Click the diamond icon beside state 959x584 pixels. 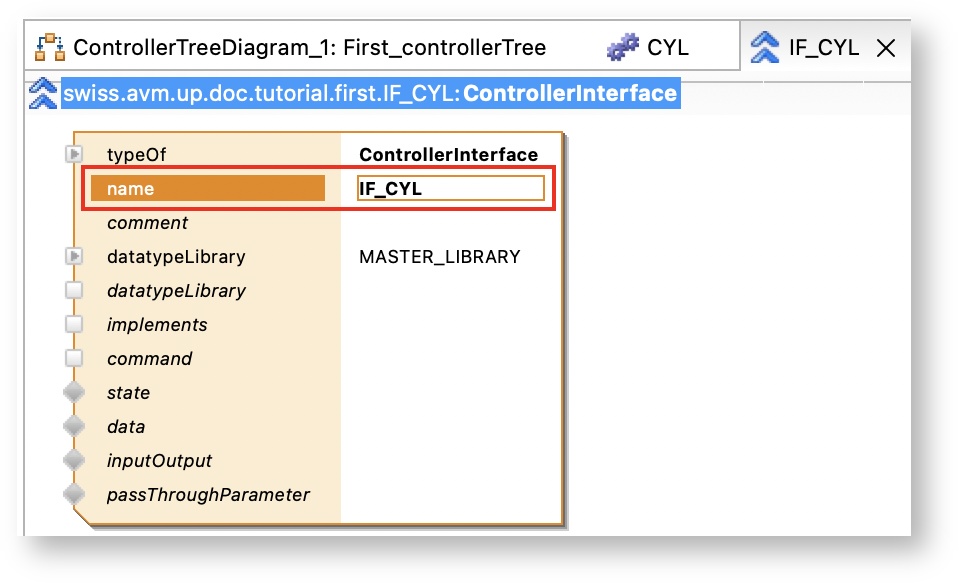coord(74,393)
